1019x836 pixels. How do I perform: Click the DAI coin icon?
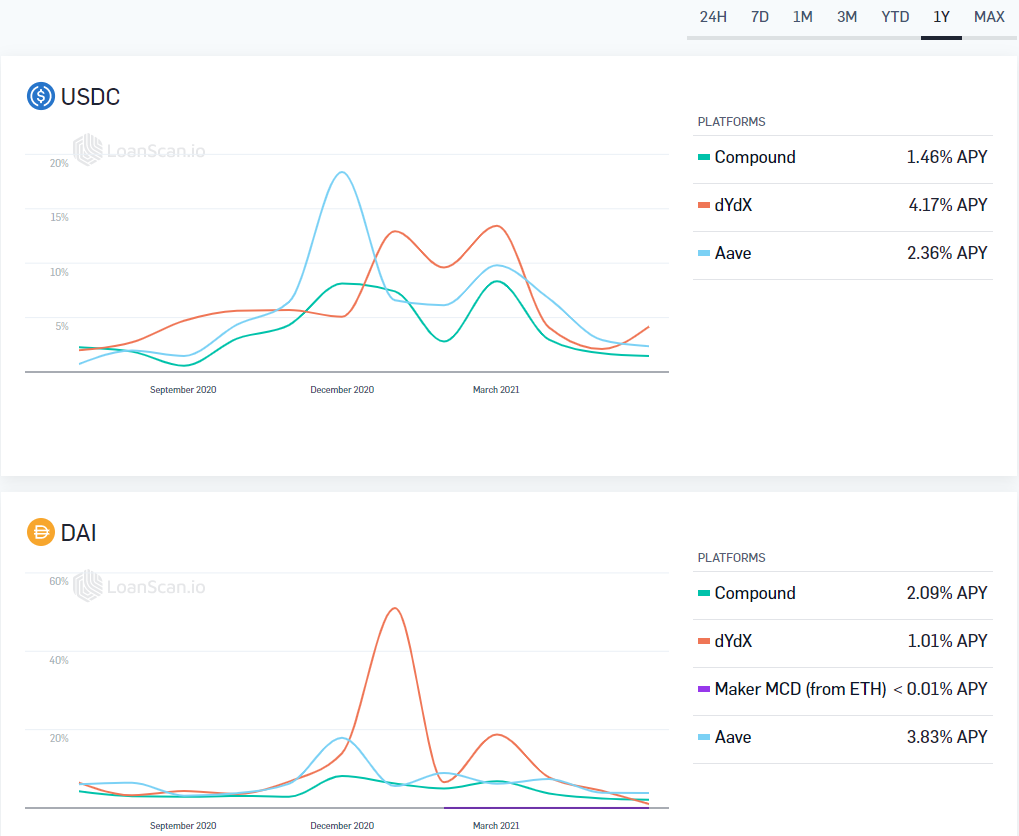41,532
